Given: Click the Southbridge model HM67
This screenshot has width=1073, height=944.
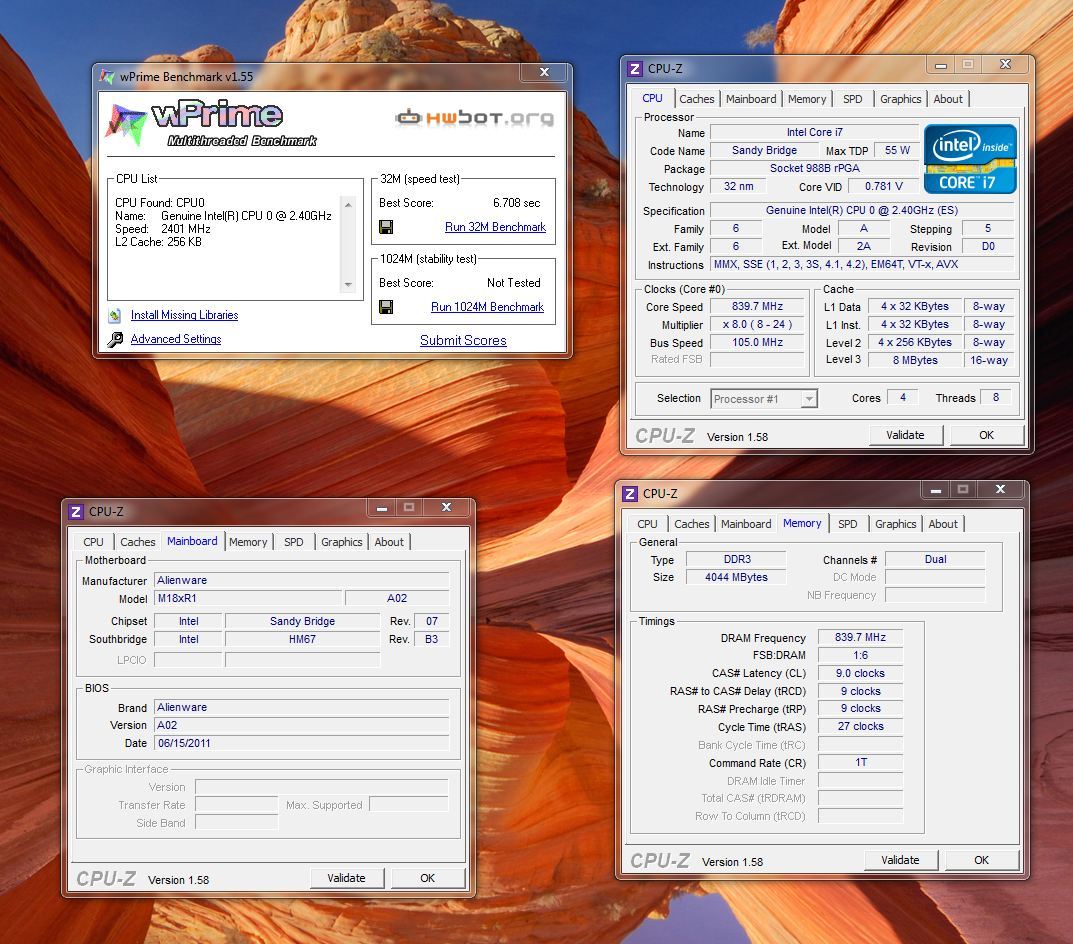Looking at the screenshot, I should (x=302, y=639).
